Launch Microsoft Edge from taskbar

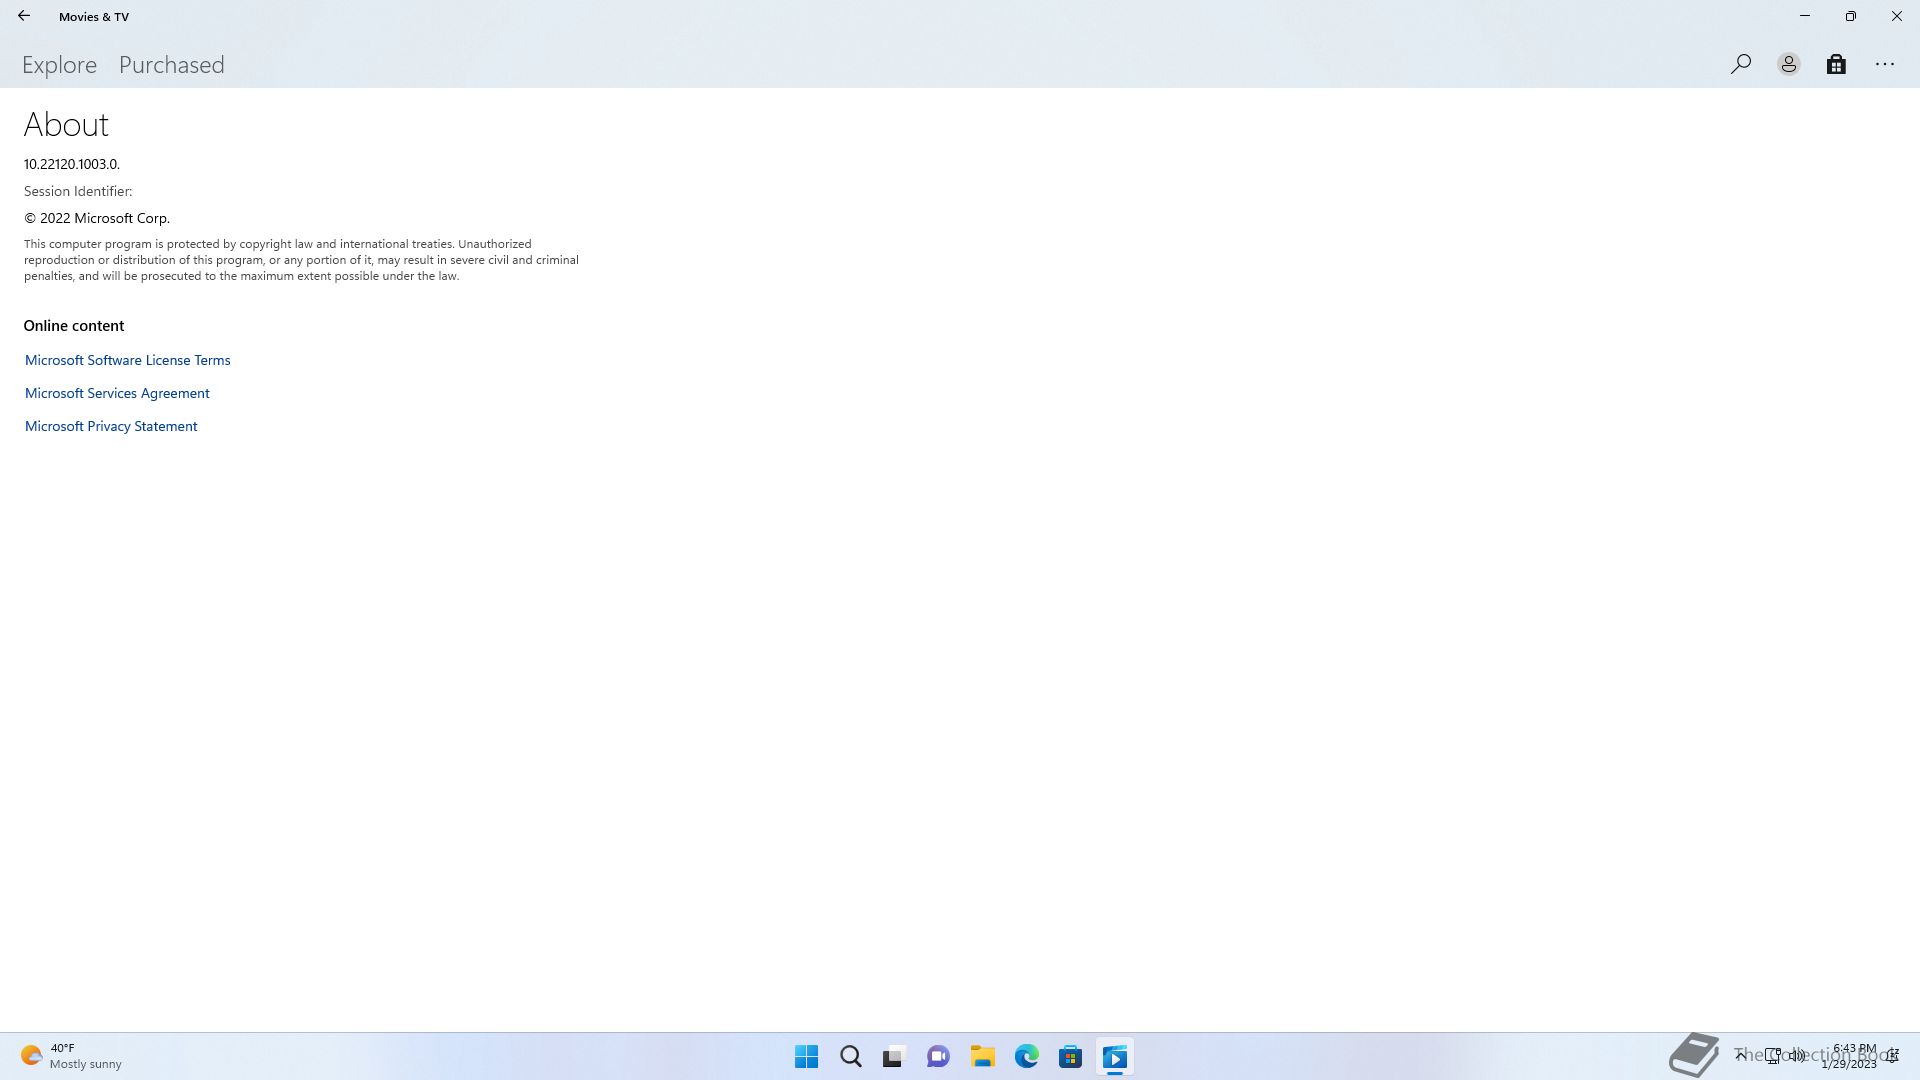[1026, 1056]
